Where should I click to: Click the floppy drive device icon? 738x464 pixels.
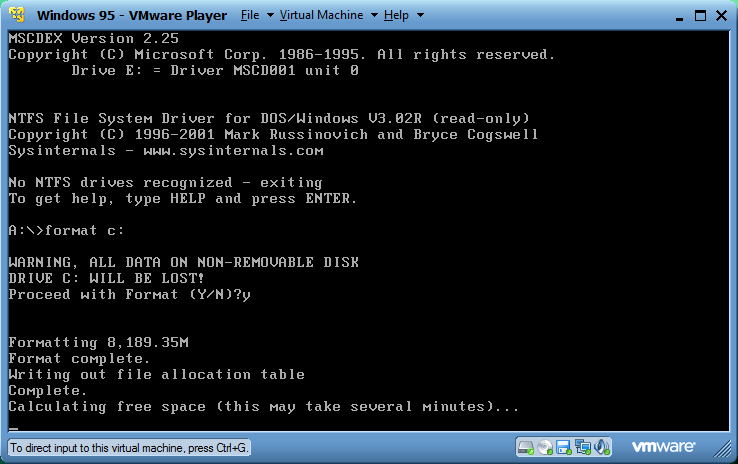click(563, 447)
